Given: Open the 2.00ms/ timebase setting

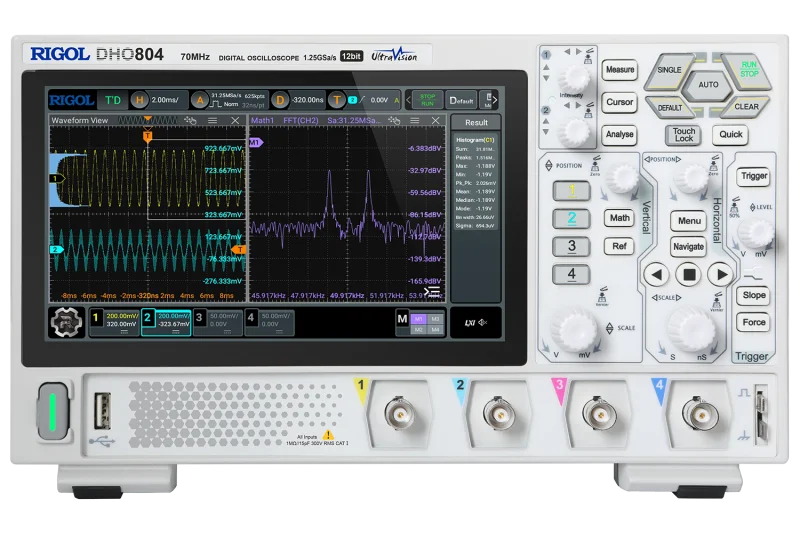Looking at the screenshot, I should [x=165, y=100].
